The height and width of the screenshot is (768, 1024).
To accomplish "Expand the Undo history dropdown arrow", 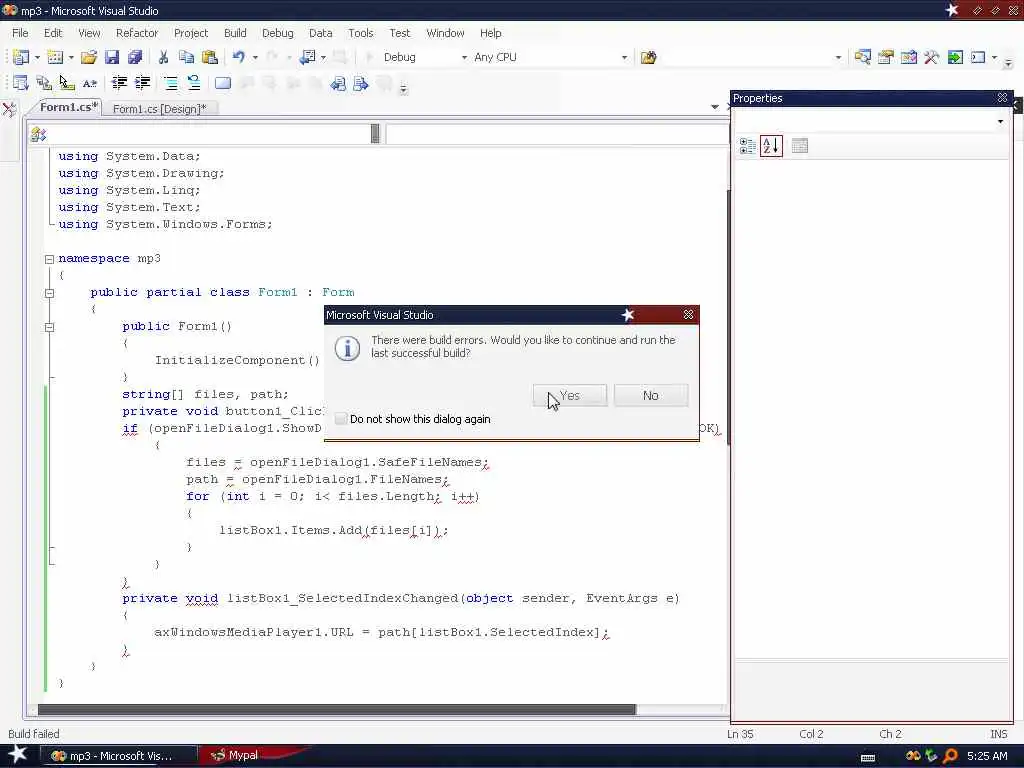I will [x=255, y=57].
